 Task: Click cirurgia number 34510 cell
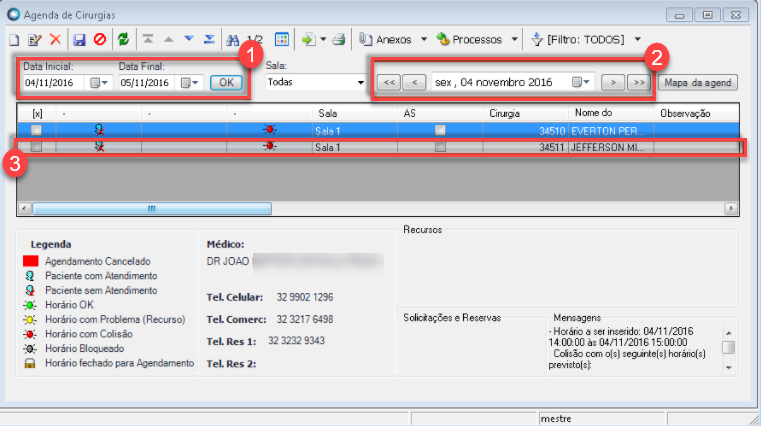point(526,131)
